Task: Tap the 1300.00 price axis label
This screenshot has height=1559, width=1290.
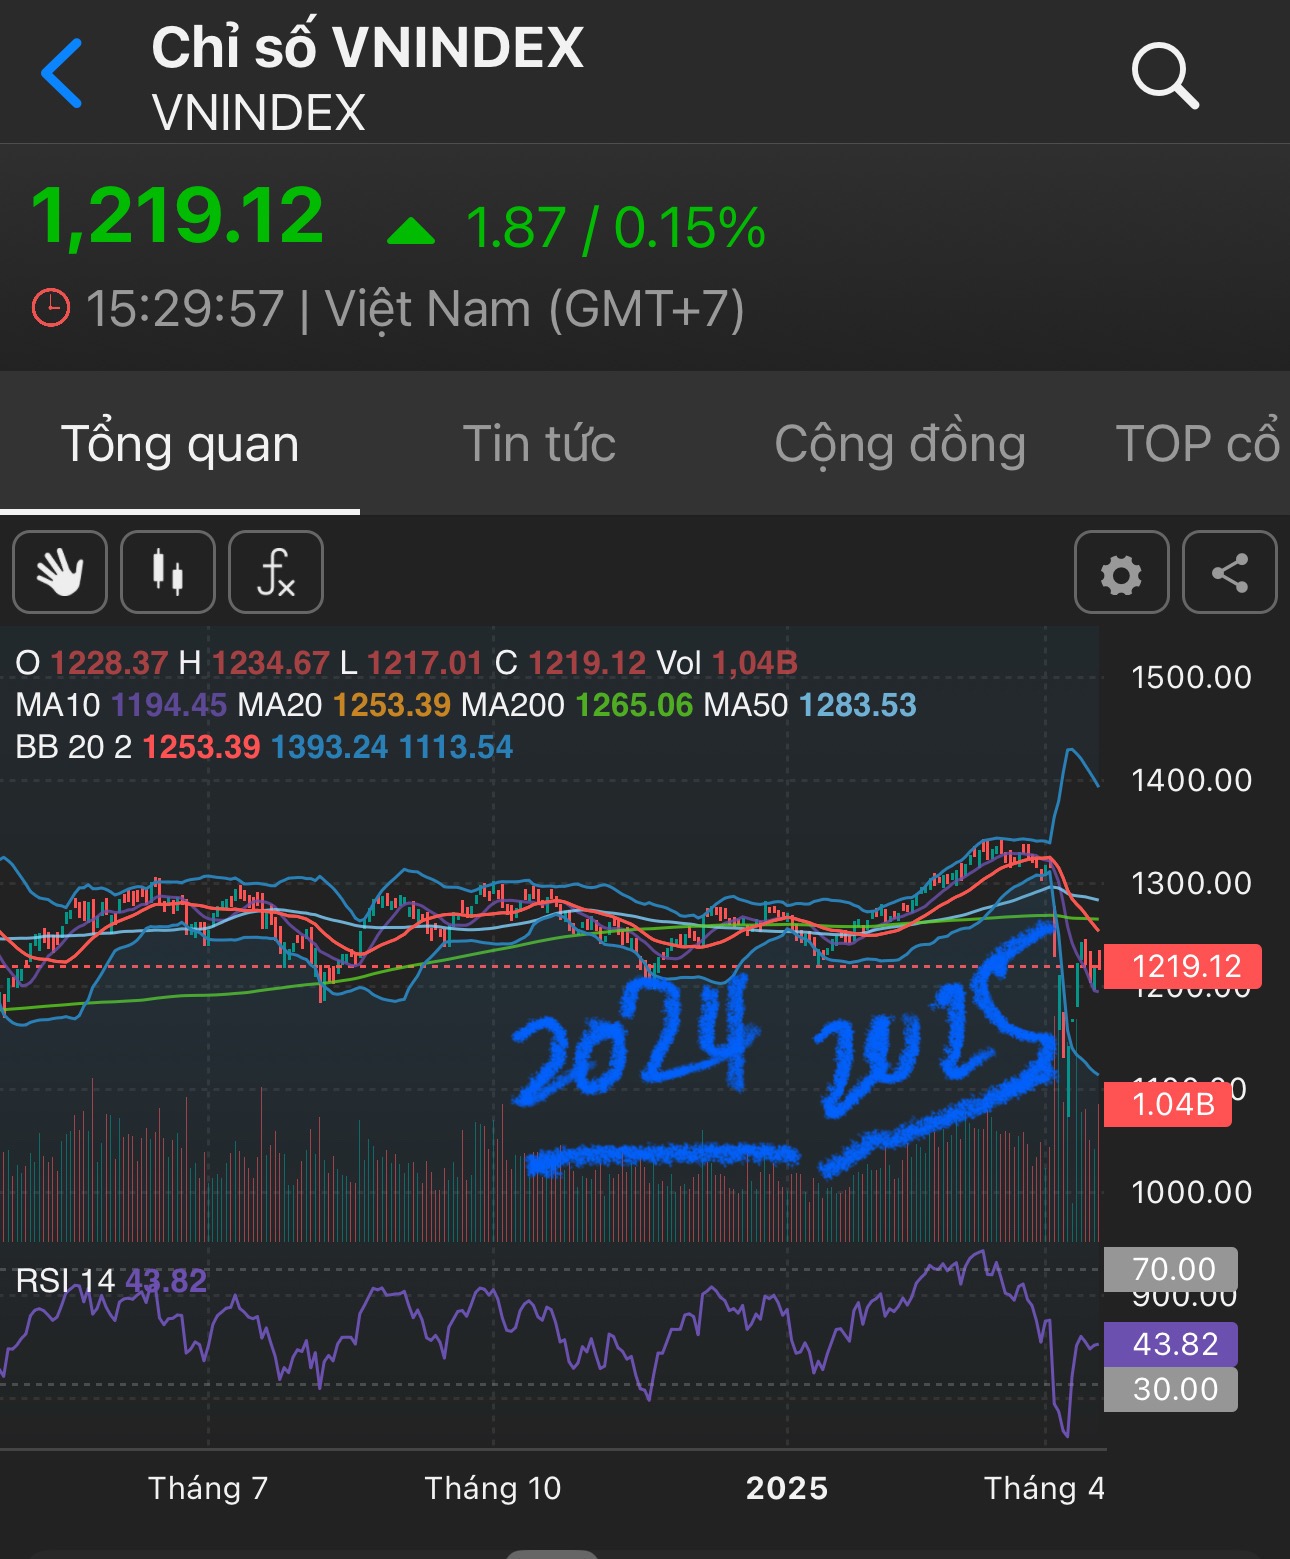Action: tap(1191, 883)
